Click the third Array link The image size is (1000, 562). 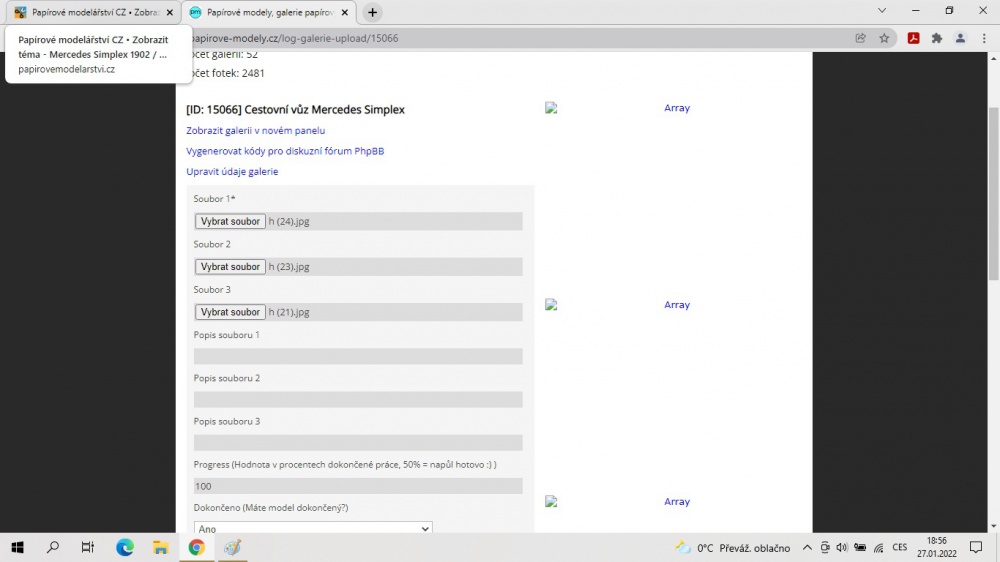coord(677,501)
